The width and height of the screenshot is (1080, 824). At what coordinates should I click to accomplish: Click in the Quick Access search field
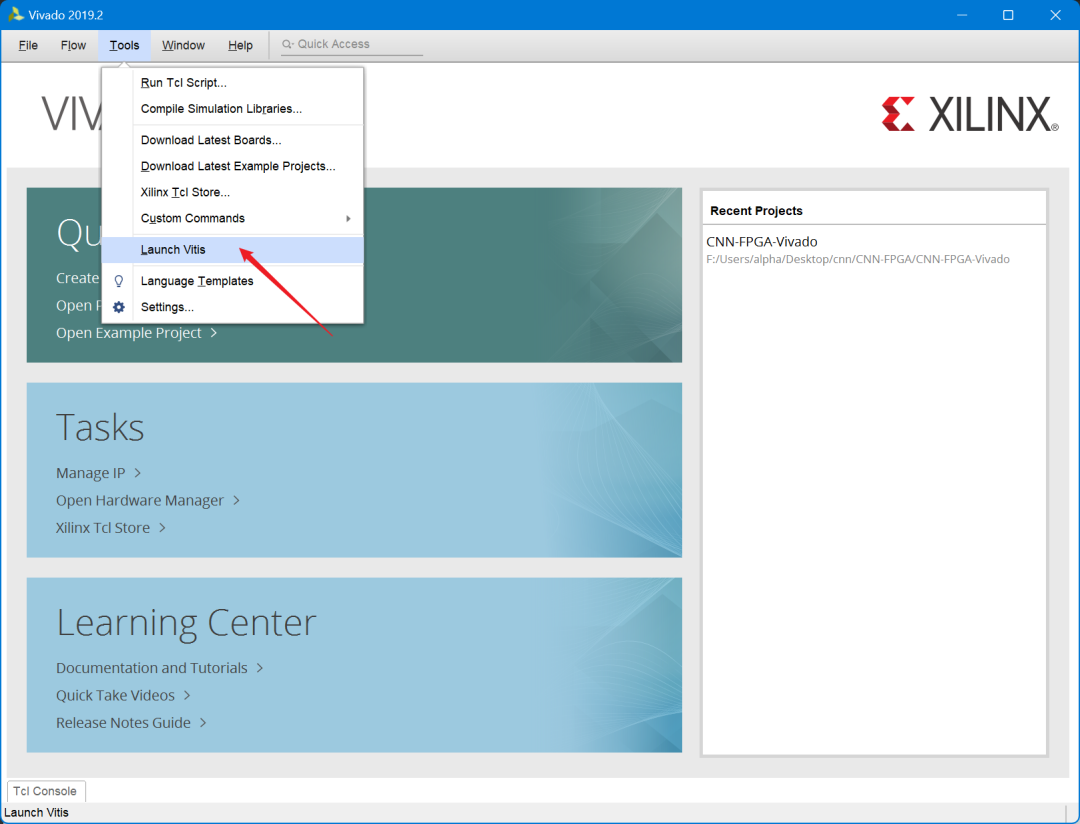[x=352, y=44]
